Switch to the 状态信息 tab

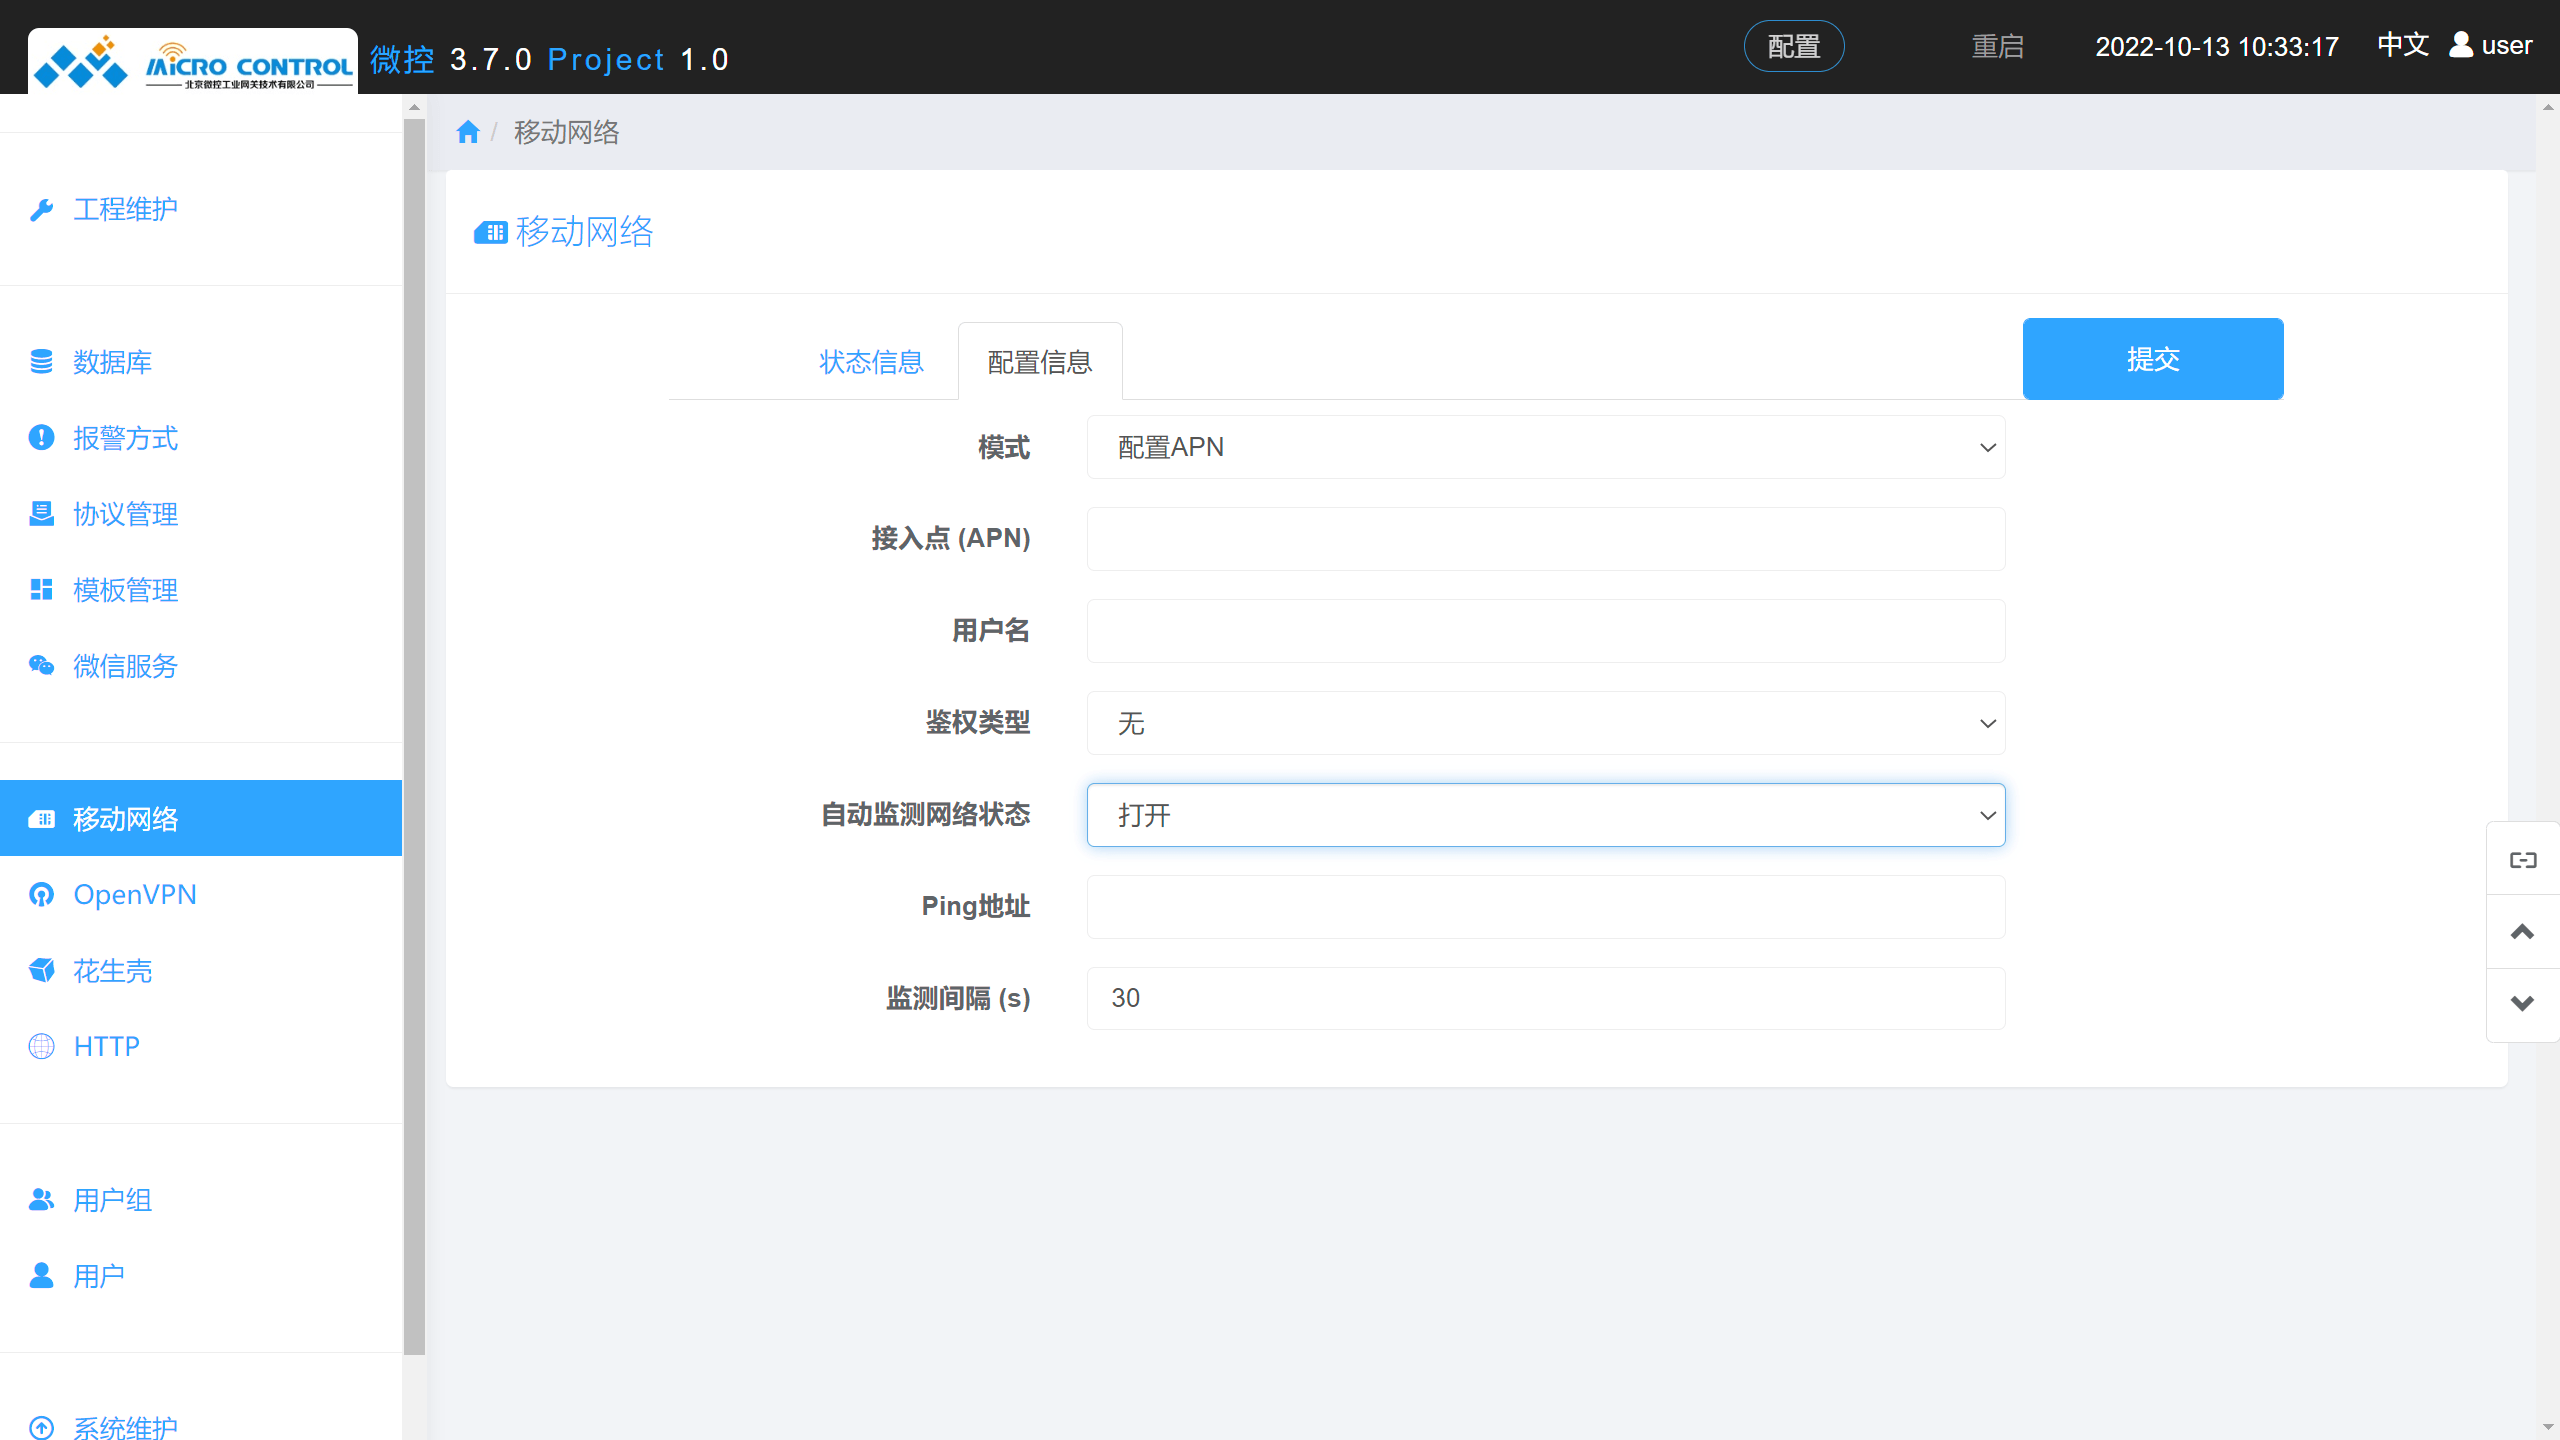(871, 361)
